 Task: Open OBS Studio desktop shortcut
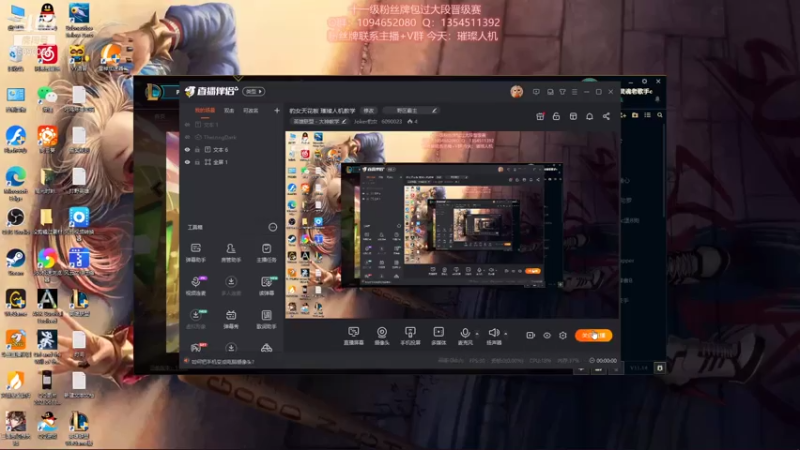(x=16, y=220)
